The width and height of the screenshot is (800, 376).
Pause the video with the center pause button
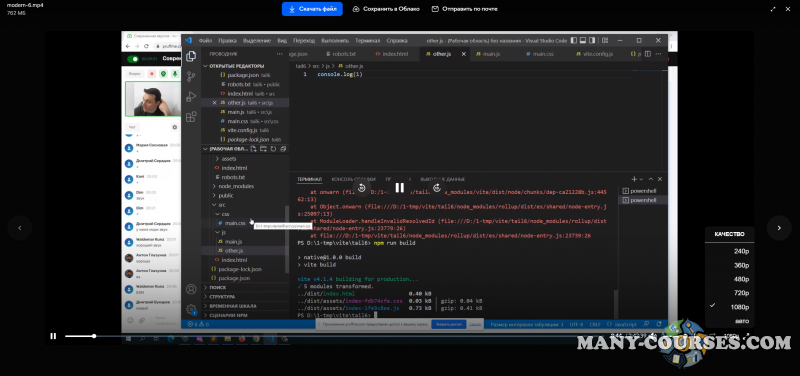click(399, 188)
